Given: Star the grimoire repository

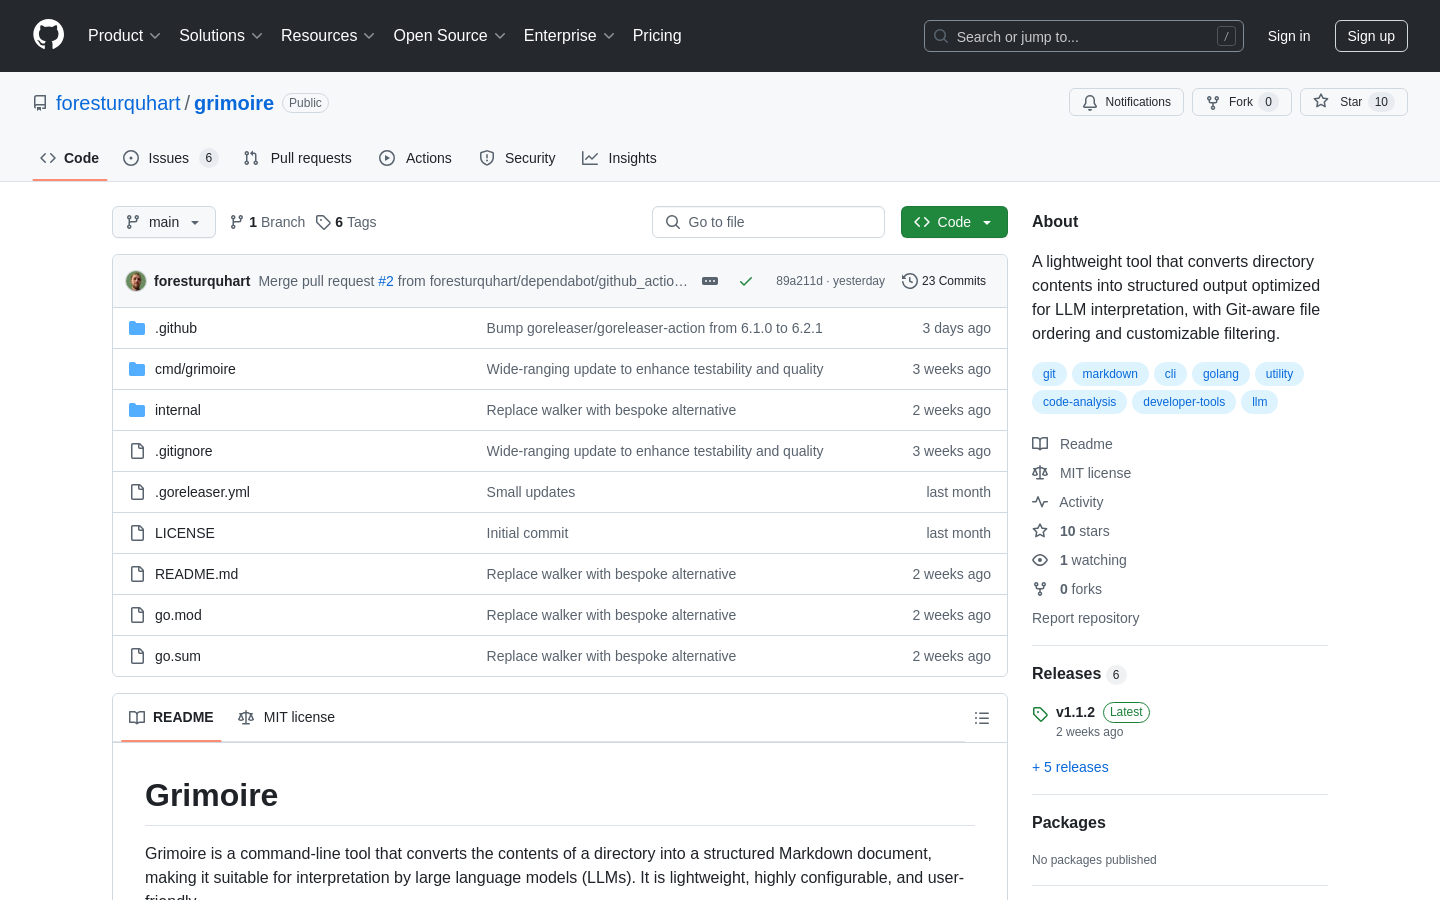Looking at the screenshot, I should click(x=1353, y=102).
